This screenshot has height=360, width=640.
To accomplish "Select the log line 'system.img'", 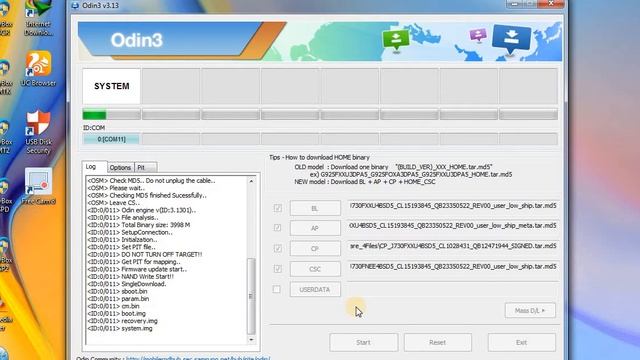I will (120, 328).
